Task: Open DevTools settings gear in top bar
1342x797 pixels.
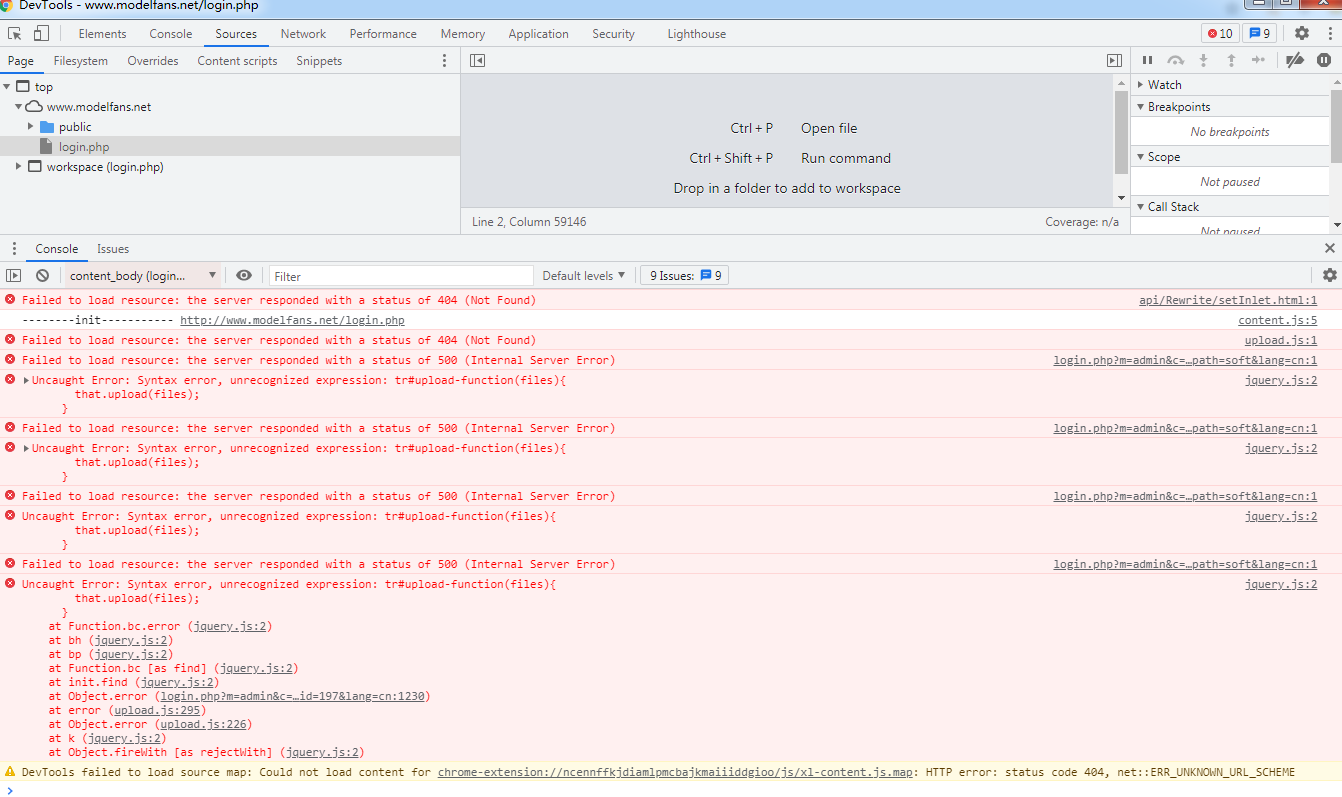Action: (1302, 33)
